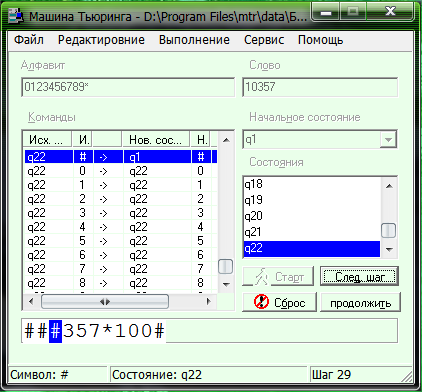Open the Помощь menu
The width and height of the screenshot is (422, 392).
point(320,40)
